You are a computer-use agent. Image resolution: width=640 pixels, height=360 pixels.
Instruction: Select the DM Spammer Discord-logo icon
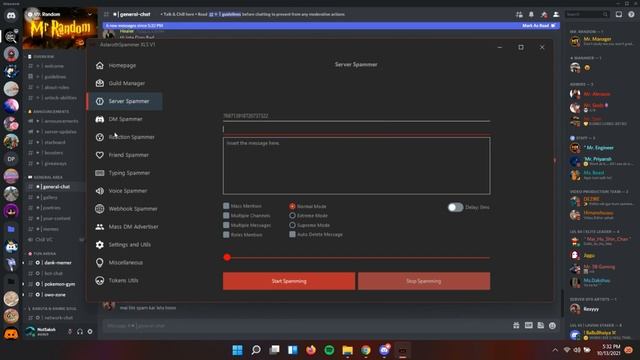coord(100,119)
